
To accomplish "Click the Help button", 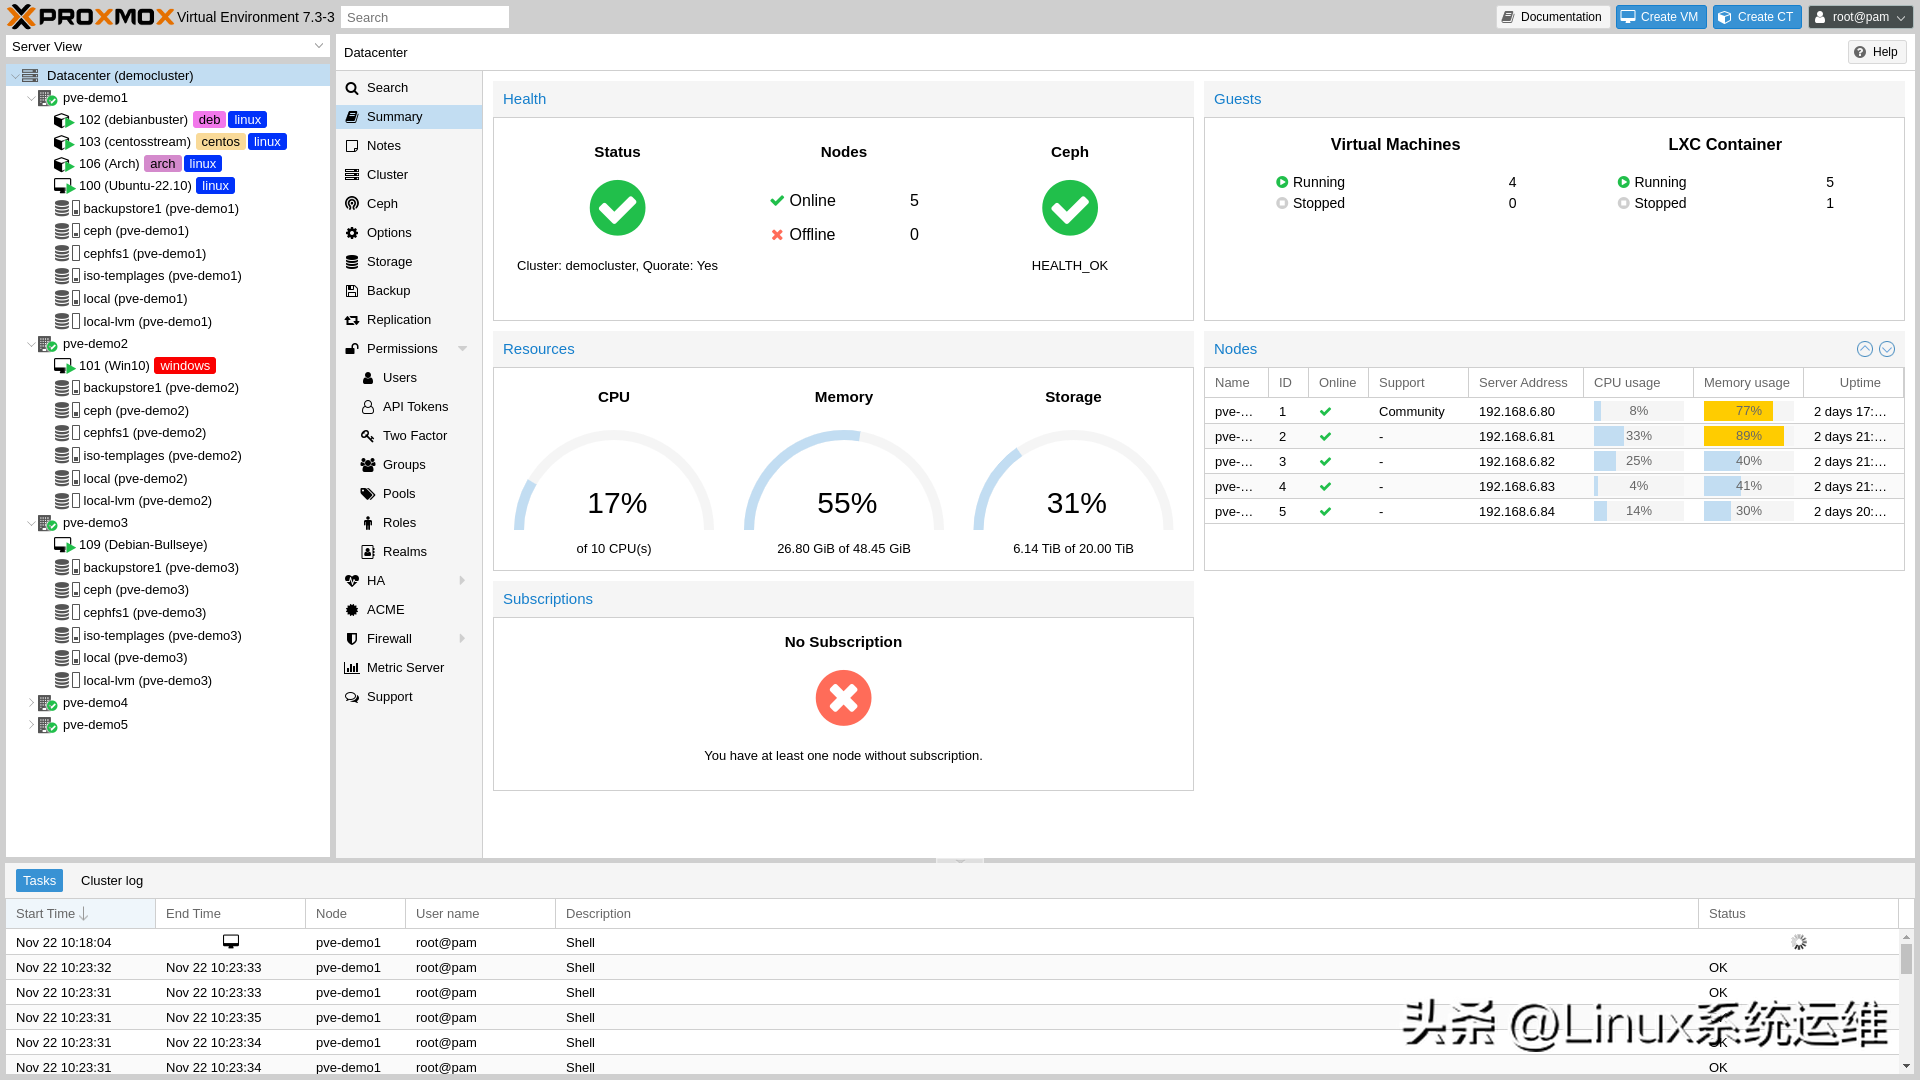I will (1877, 52).
